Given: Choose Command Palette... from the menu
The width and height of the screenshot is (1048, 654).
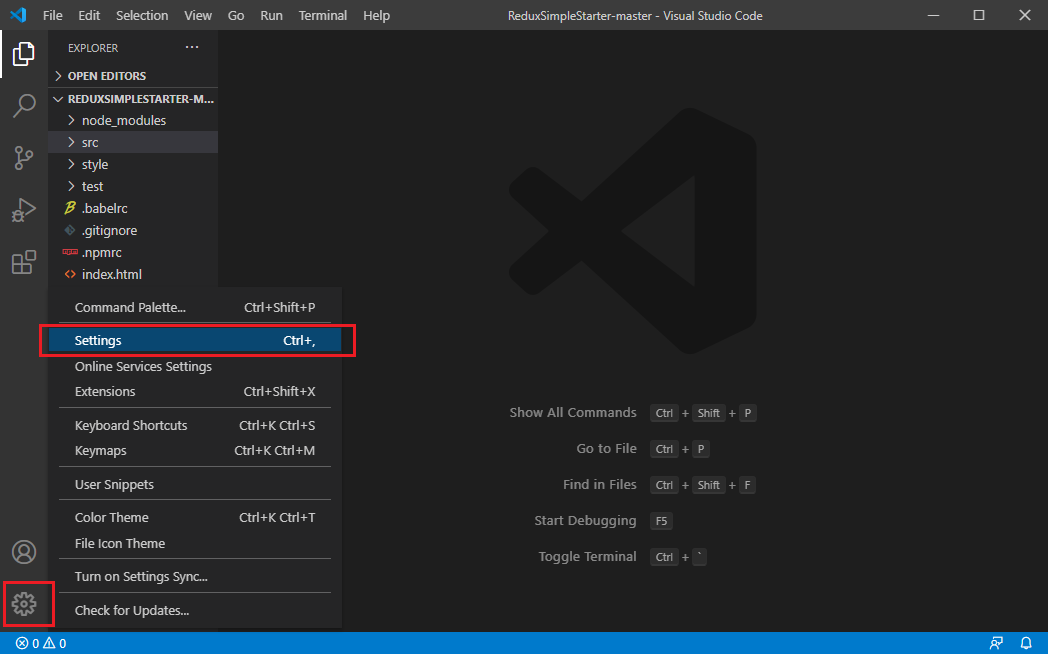Looking at the screenshot, I should point(195,307).
